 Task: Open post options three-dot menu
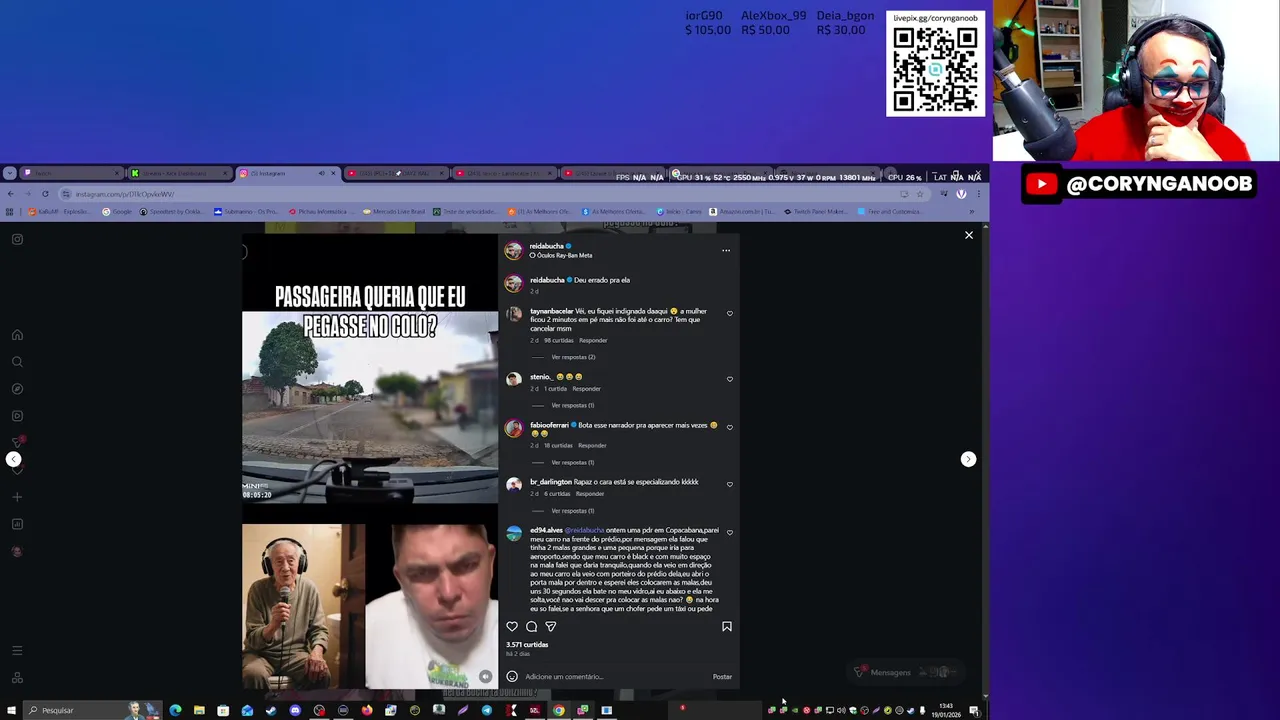(726, 250)
